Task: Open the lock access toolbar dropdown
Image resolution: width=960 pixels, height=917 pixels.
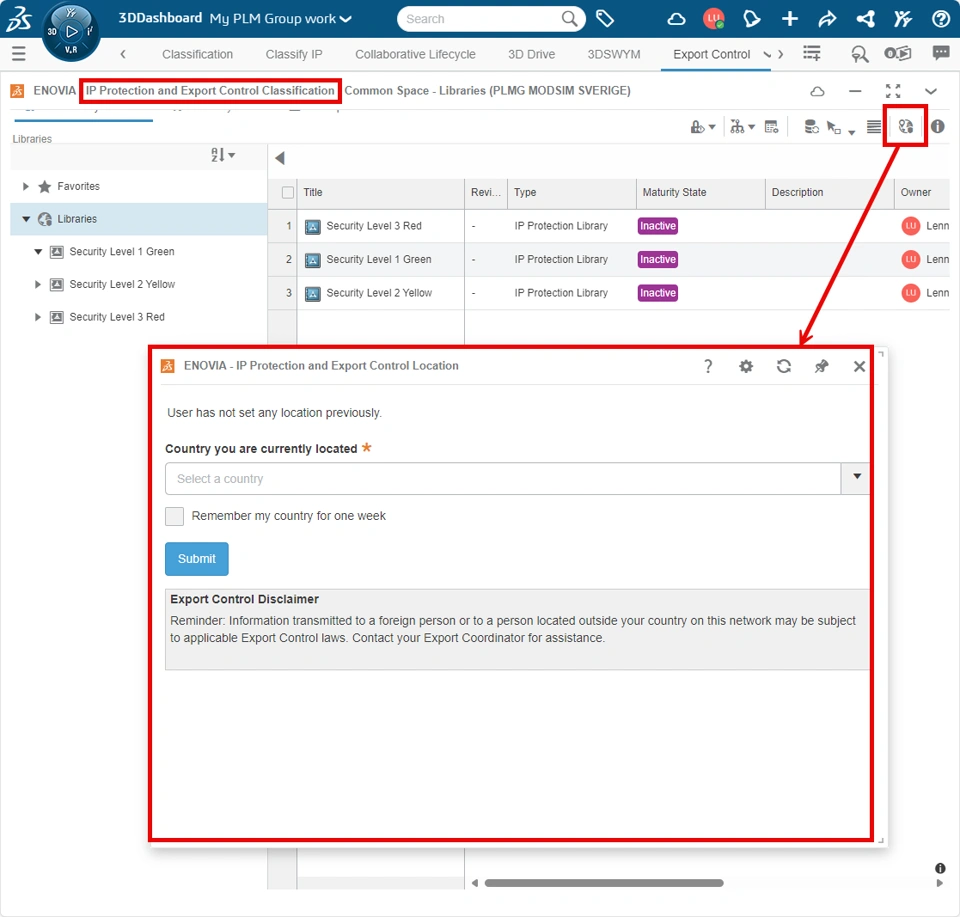Action: [x=703, y=127]
